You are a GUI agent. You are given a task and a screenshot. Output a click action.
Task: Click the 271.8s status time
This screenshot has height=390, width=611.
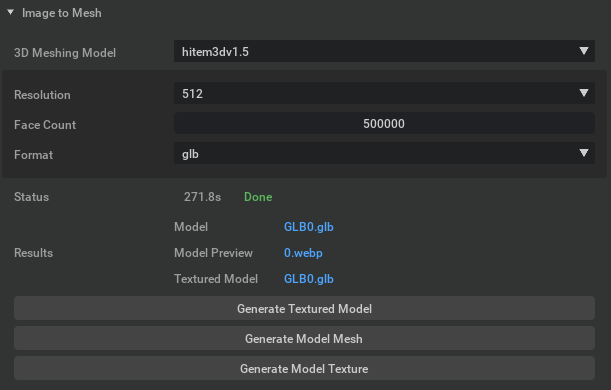pyautogui.click(x=202, y=197)
